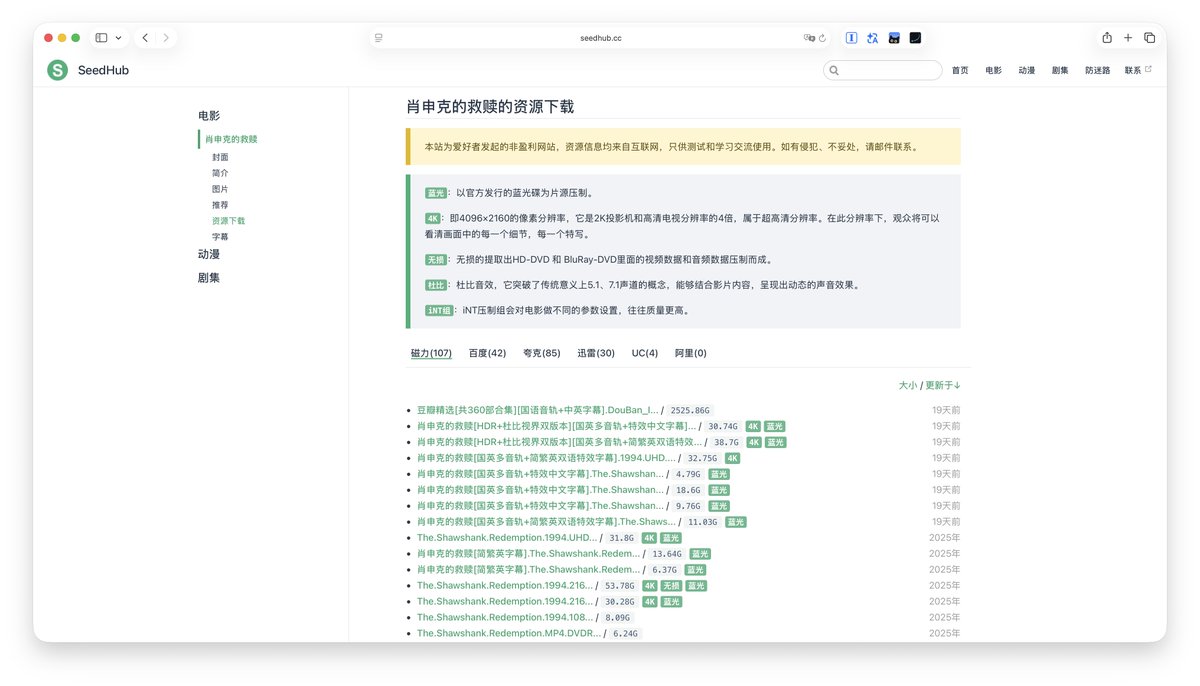Sort resources by 大小
The height and width of the screenshot is (686, 1200).
907,385
